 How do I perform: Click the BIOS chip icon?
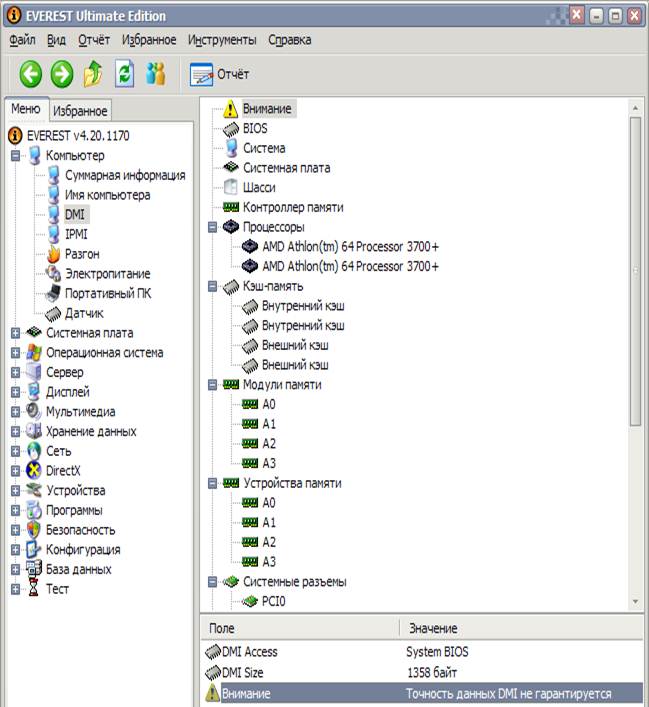click(x=231, y=129)
